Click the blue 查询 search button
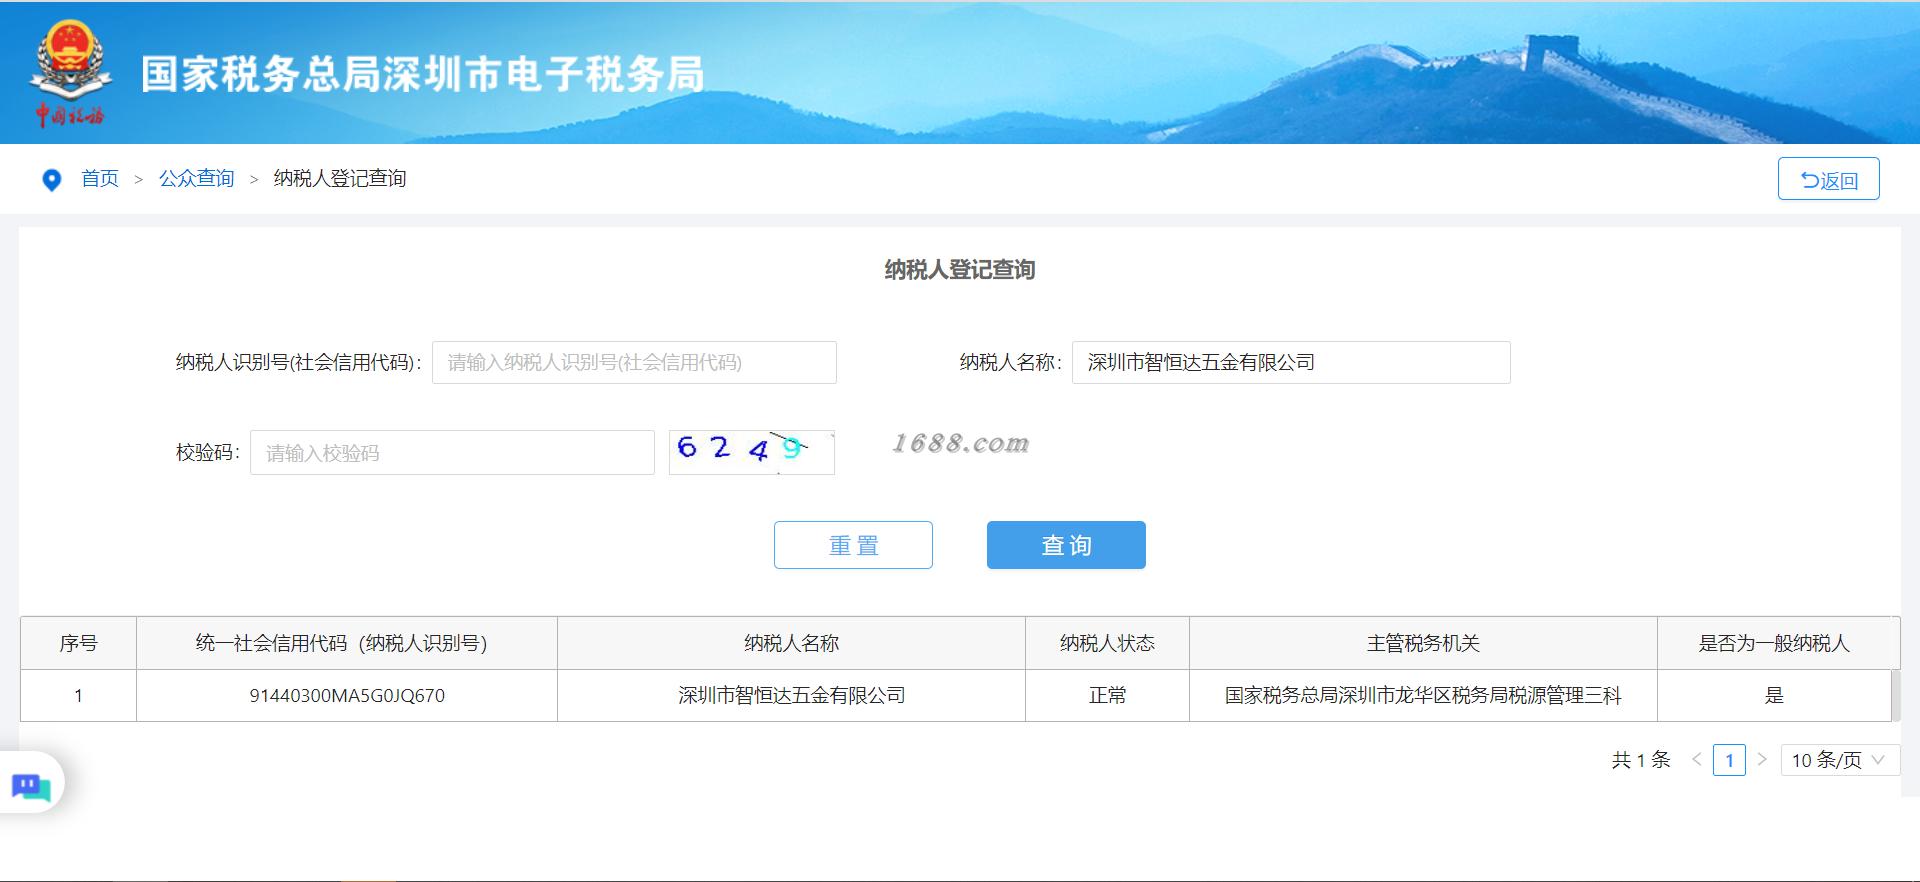The height and width of the screenshot is (882, 1920). (x=1066, y=545)
